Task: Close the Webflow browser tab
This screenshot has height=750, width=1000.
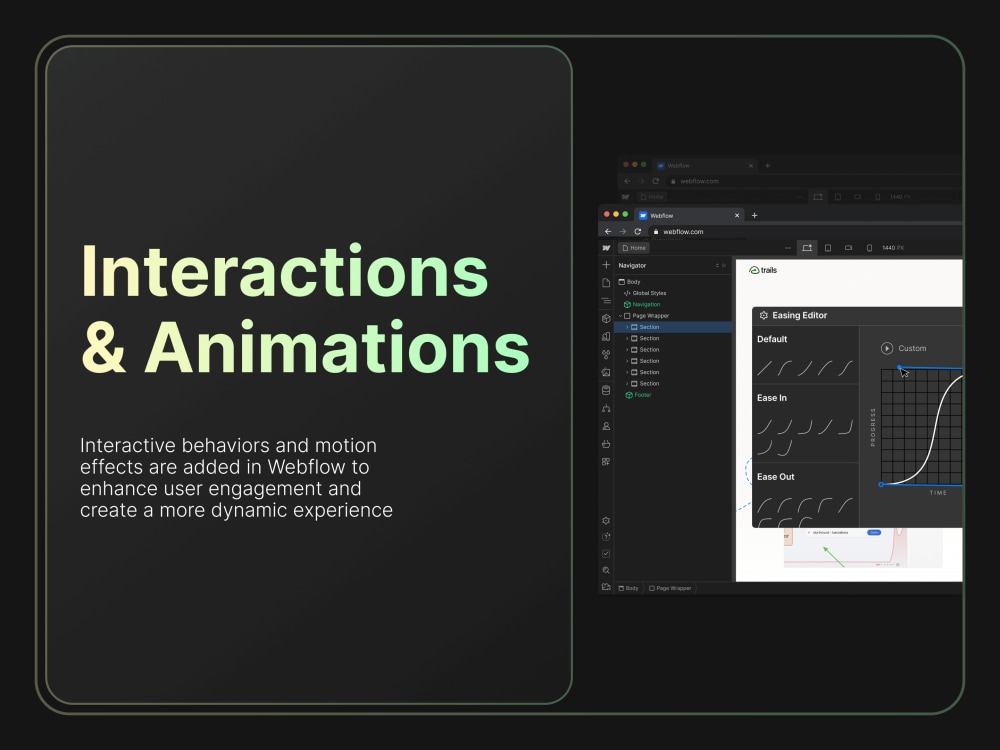Action: pyautogui.click(x=737, y=216)
